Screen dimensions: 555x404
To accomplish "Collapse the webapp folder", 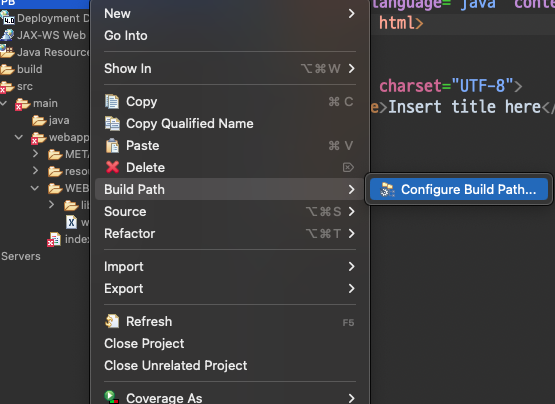I will pyautogui.click(x=19, y=137).
